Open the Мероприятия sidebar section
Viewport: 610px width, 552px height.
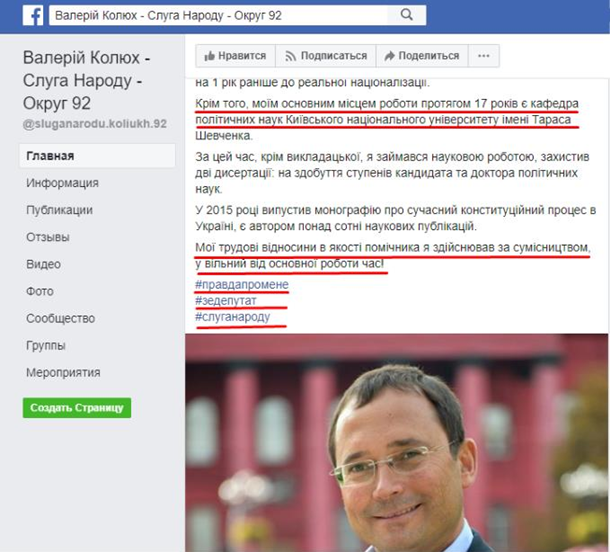63,373
